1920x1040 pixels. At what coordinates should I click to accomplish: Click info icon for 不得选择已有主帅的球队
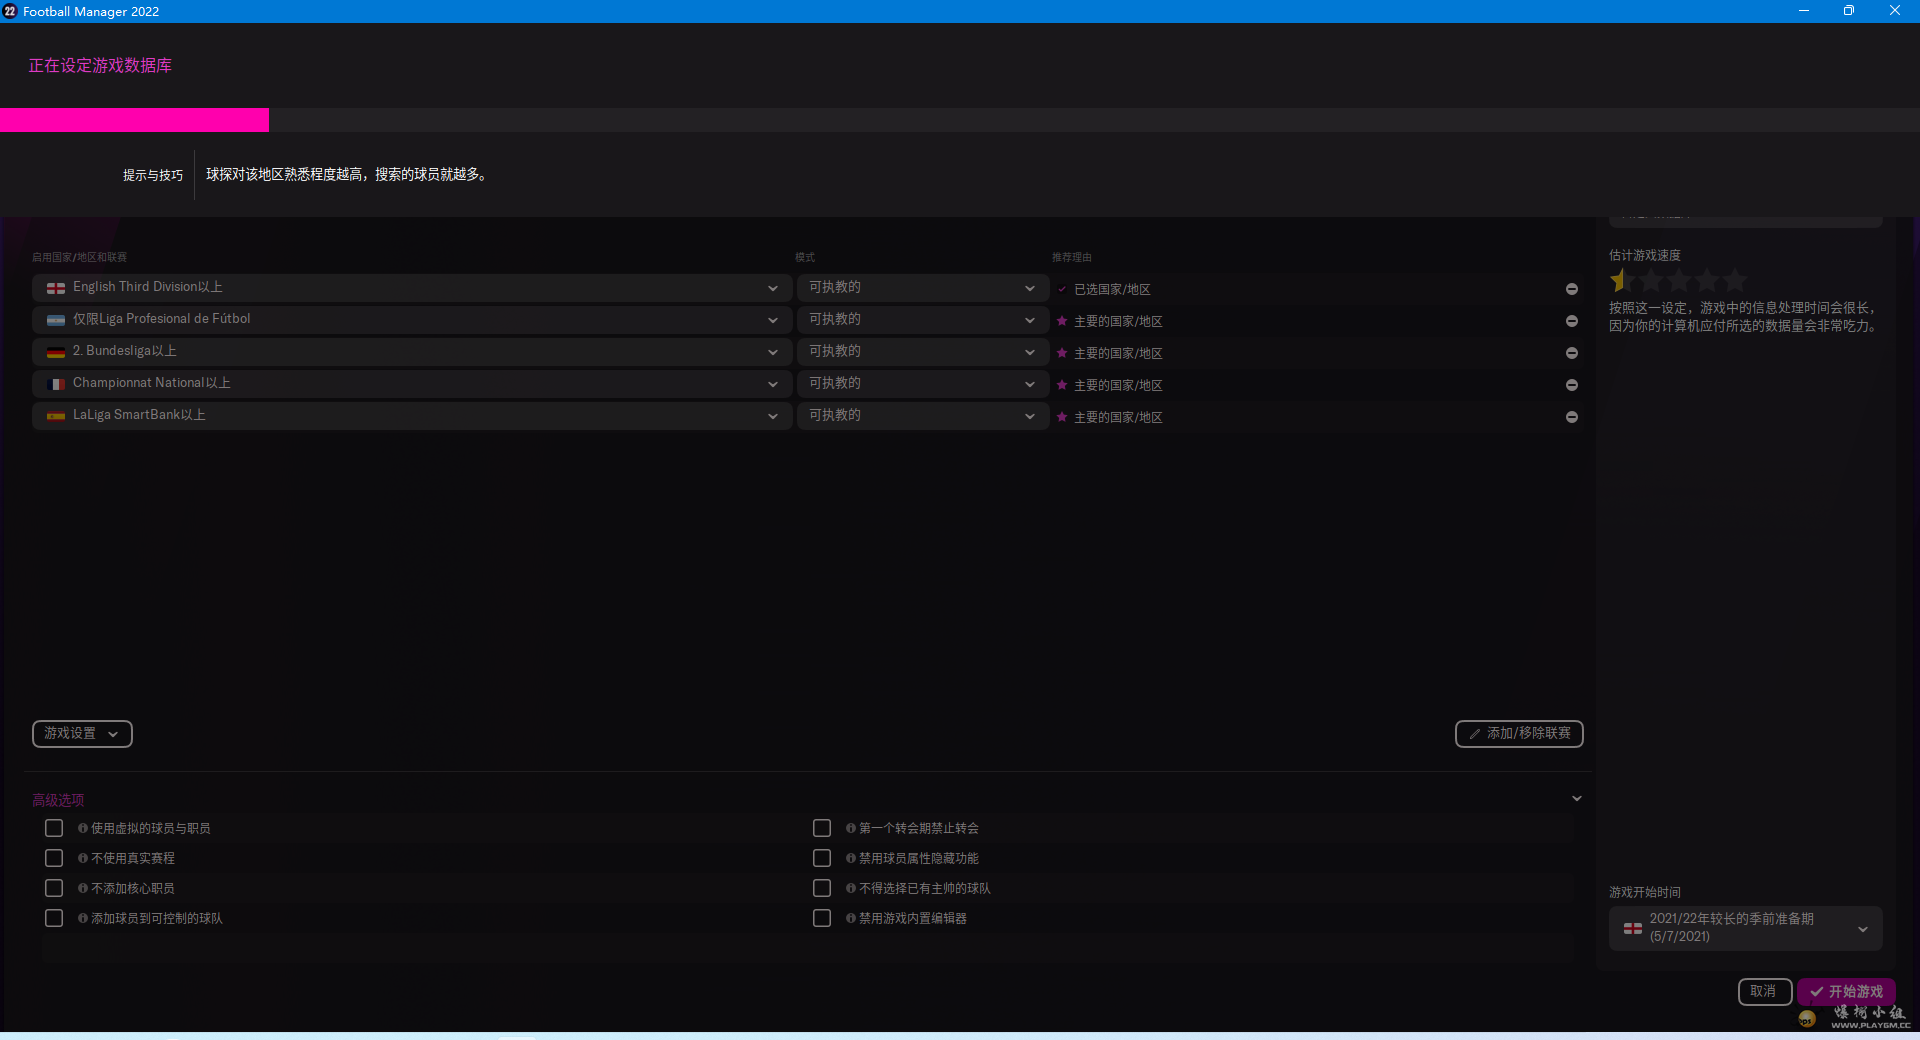(x=851, y=888)
